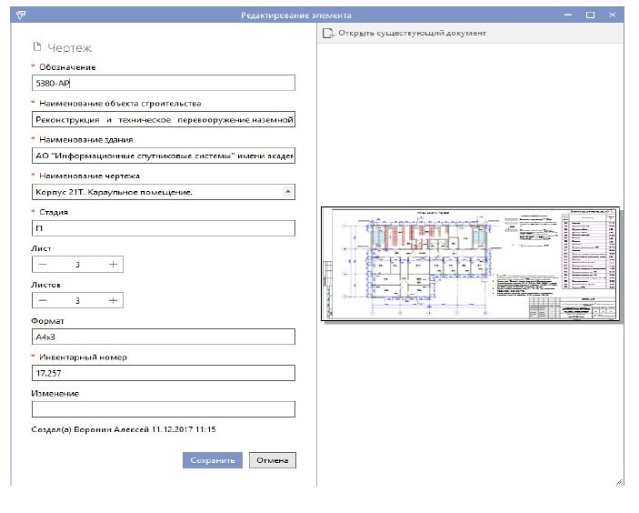
Task: Close the Редактирование элемента dialog
Action: 613,15
